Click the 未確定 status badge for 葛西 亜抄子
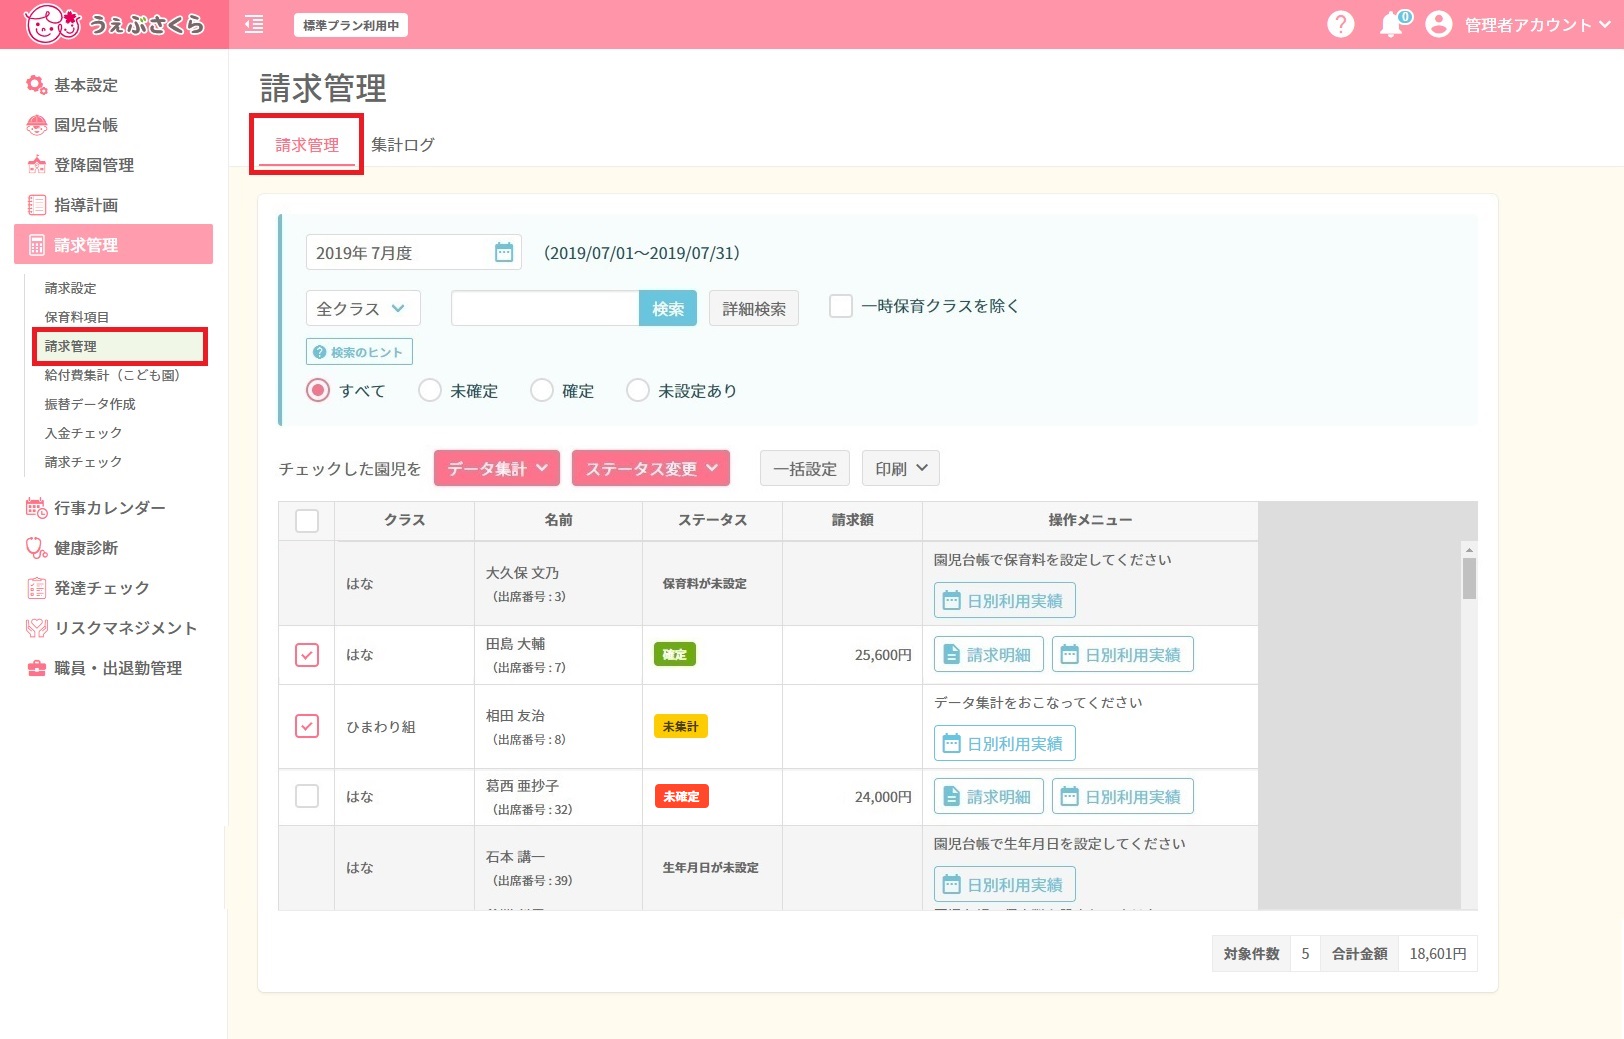 (681, 797)
